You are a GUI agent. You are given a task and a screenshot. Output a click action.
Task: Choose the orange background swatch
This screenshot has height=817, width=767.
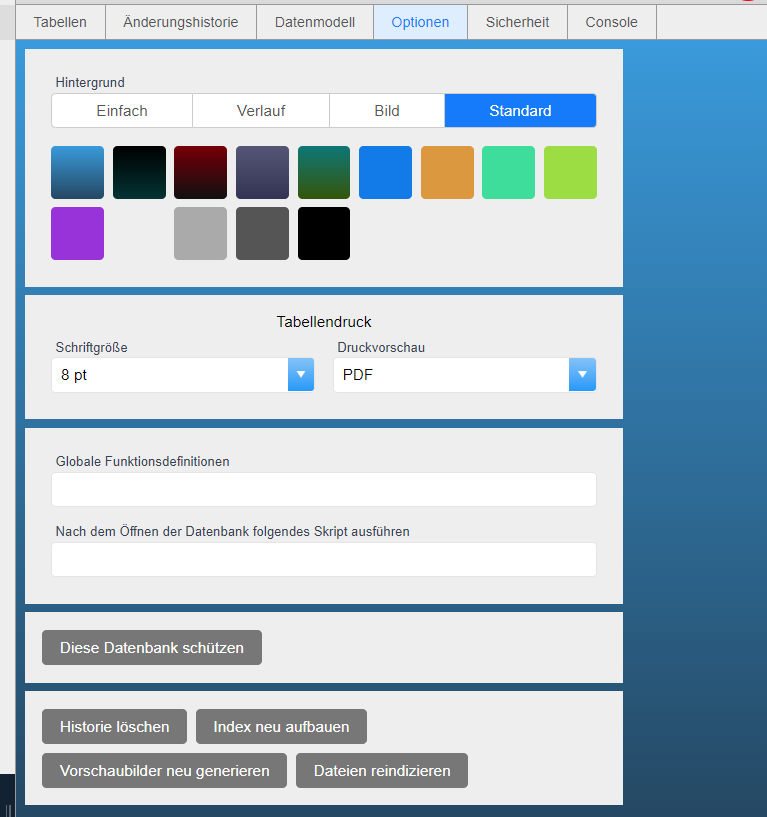pyautogui.click(x=447, y=172)
